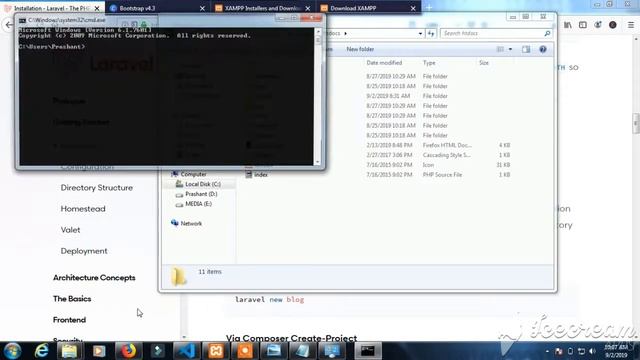Click New folder in Explorer toolbar

click(x=360, y=49)
